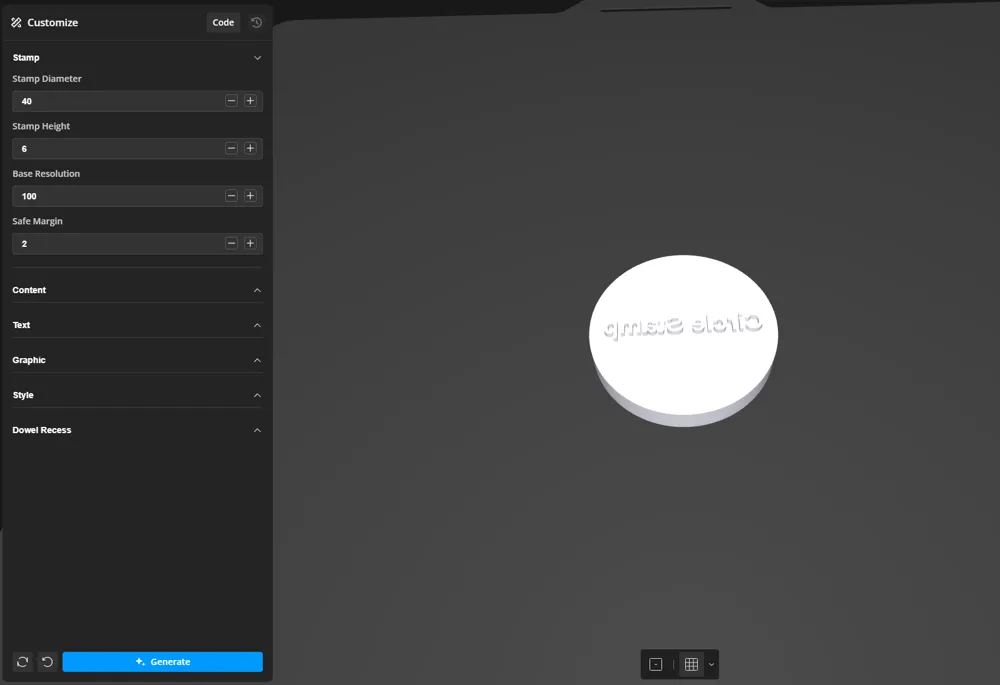This screenshot has height=685, width=1000.
Task: Increase Safe Margin with plus button
Action: point(250,243)
